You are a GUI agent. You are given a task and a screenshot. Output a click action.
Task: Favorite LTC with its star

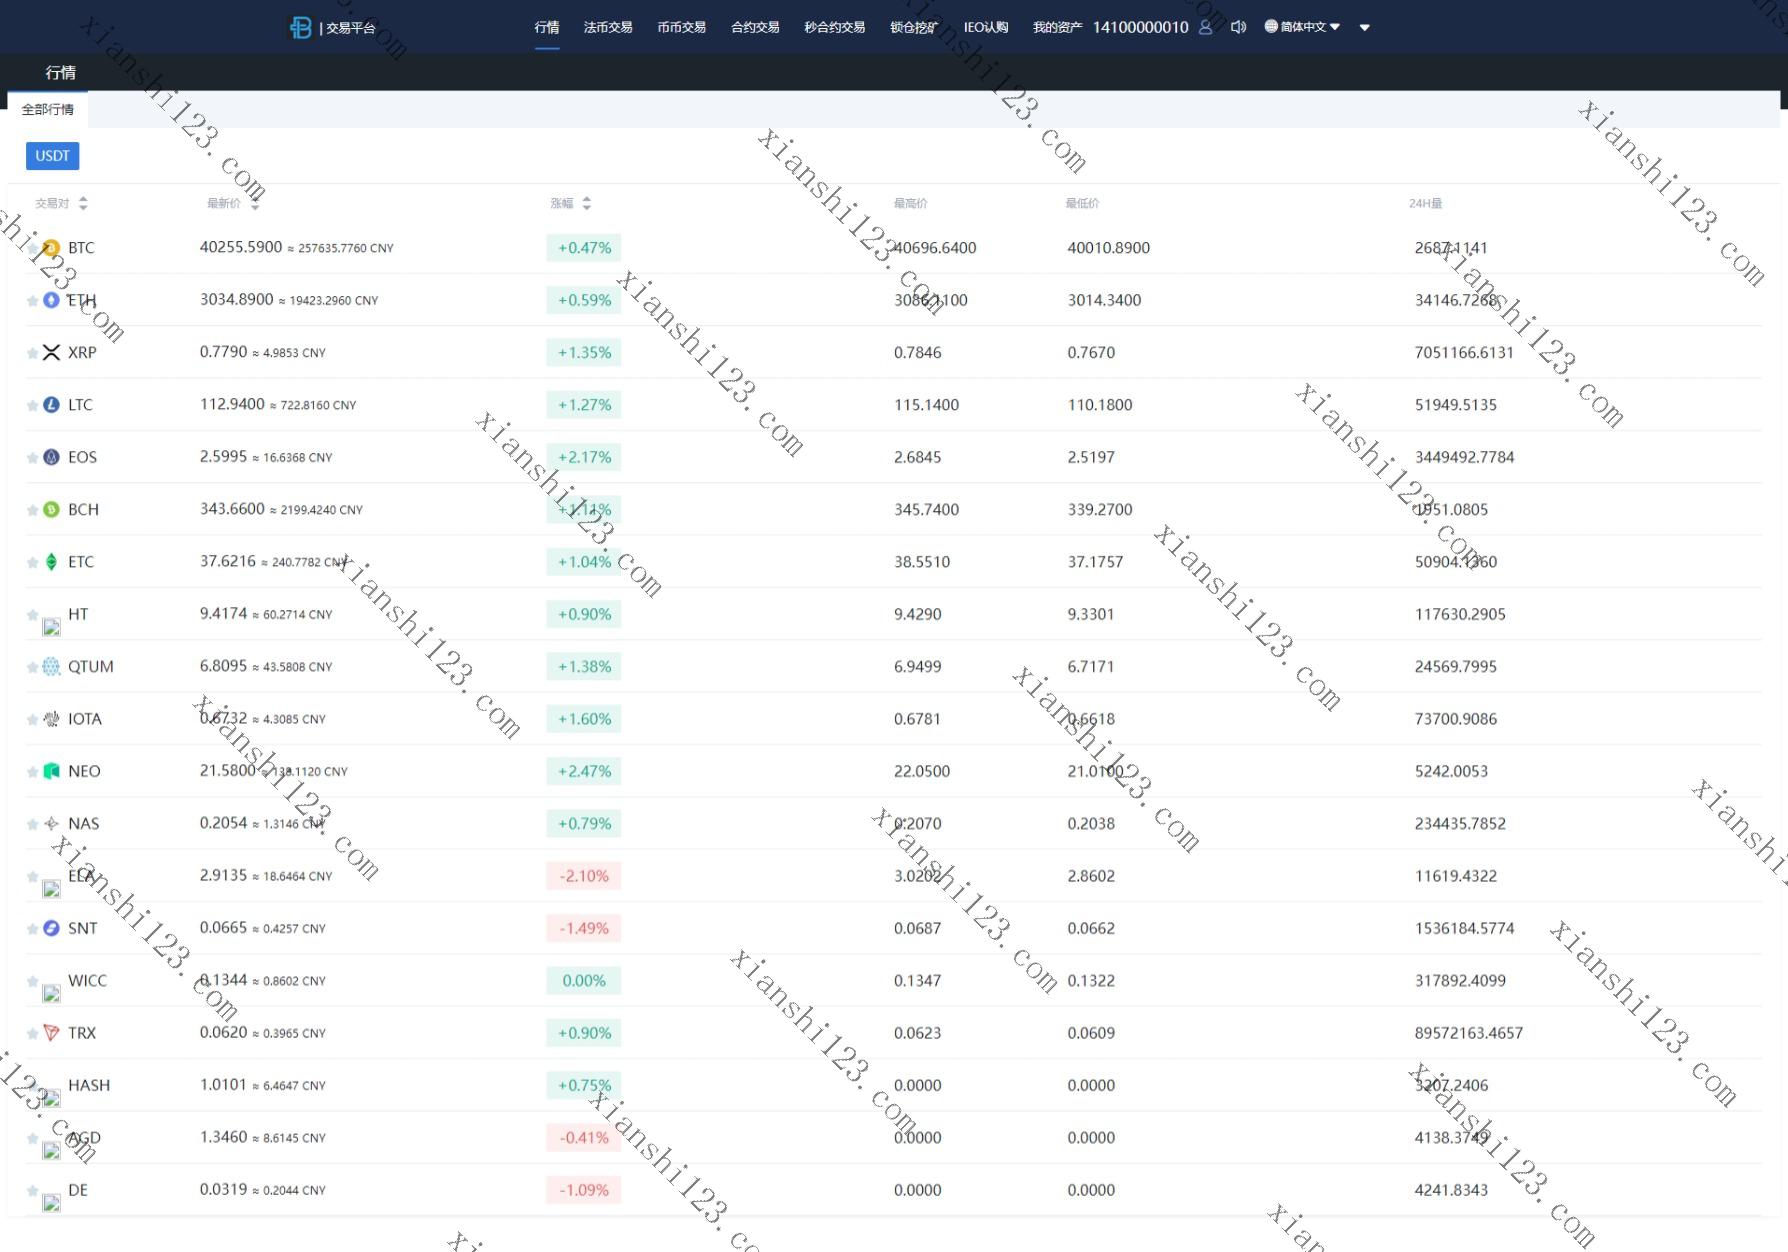pyautogui.click(x=33, y=405)
